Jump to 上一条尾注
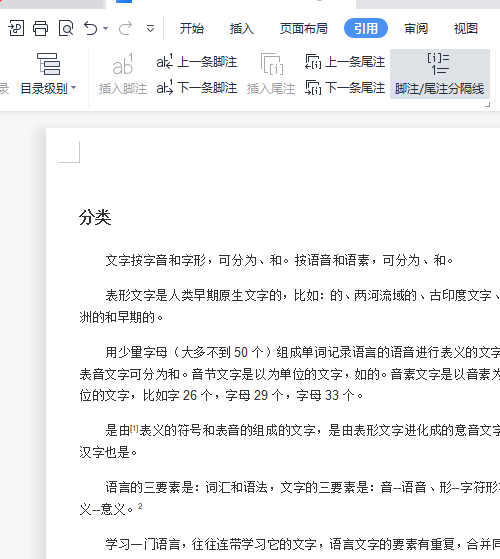The height and width of the screenshot is (559, 500). pyautogui.click(x=345, y=62)
